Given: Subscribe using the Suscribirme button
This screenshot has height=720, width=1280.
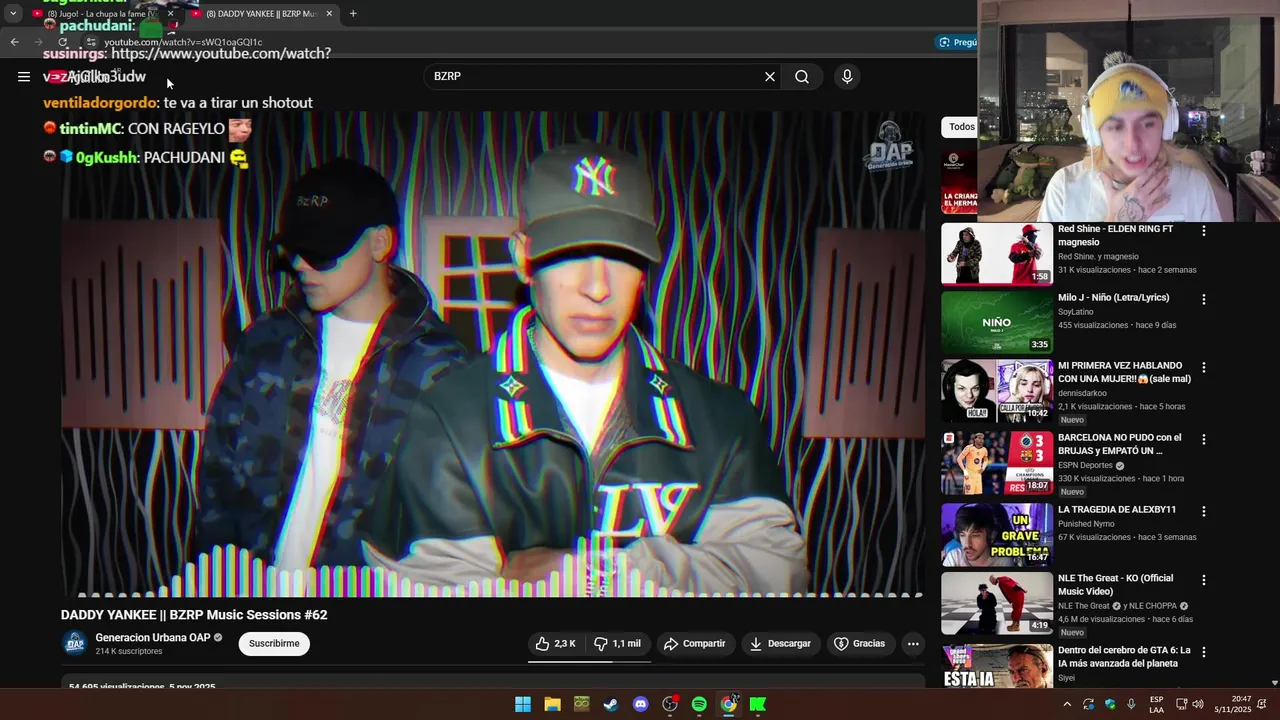Looking at the screenshot, I should tap(274, 644).
